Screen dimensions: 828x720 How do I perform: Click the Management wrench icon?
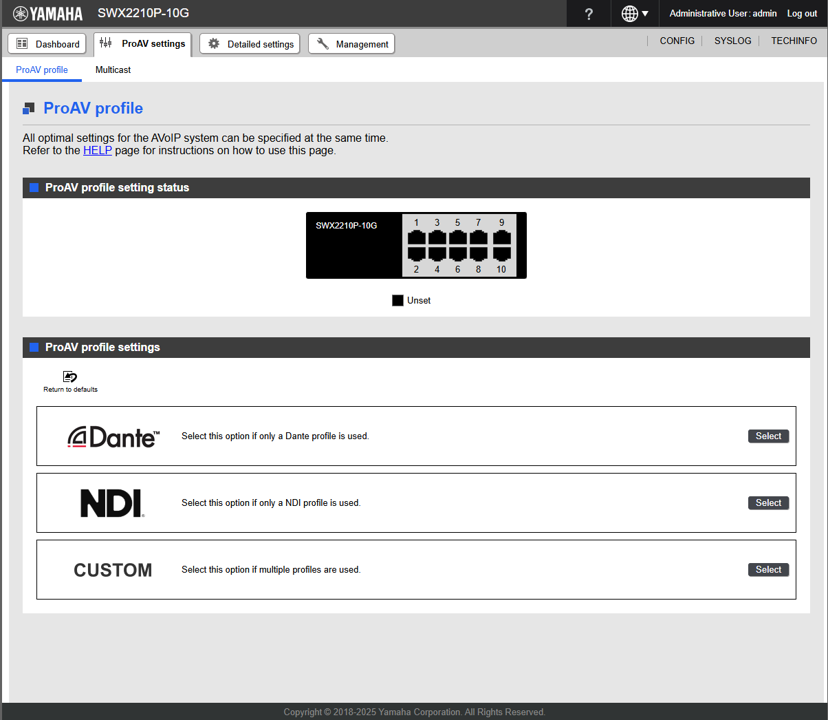(x=322, y=43)
